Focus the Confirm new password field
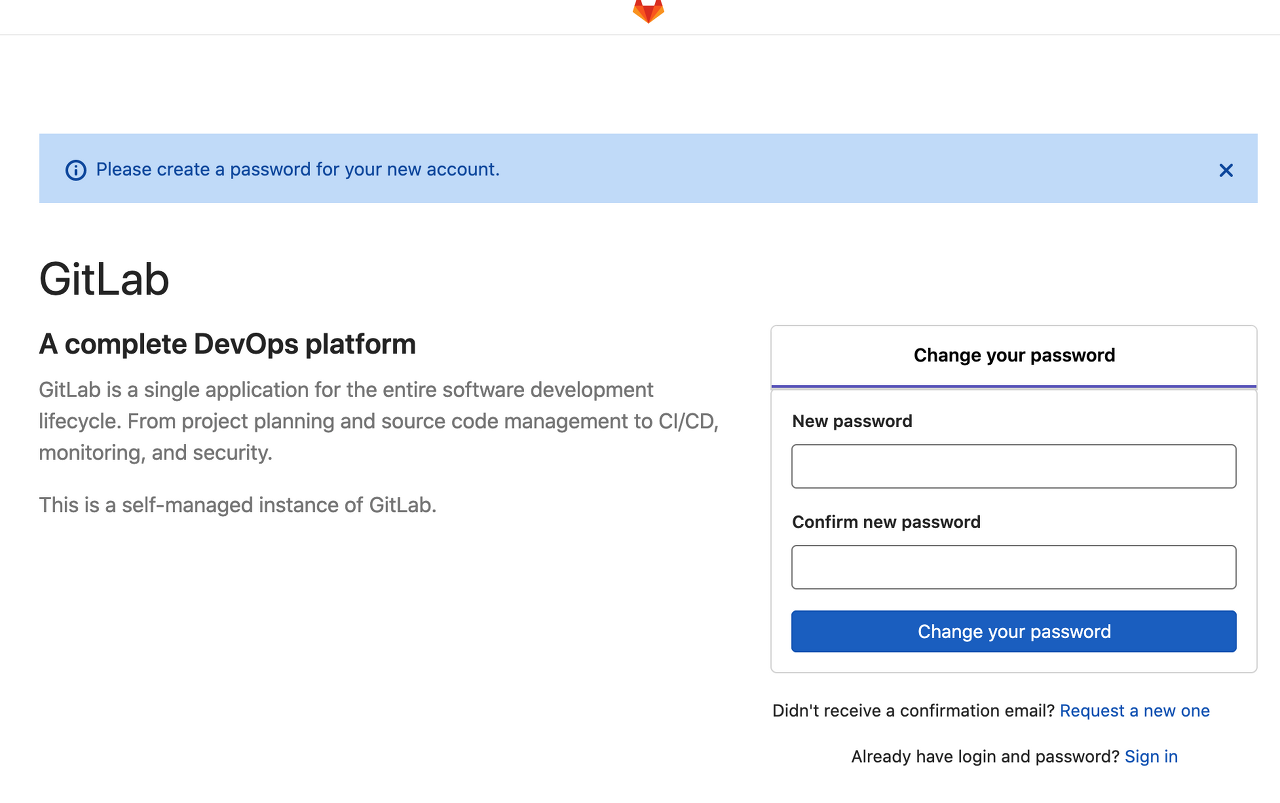This screenshot has width=1280, height=803. pos(1014,567)
